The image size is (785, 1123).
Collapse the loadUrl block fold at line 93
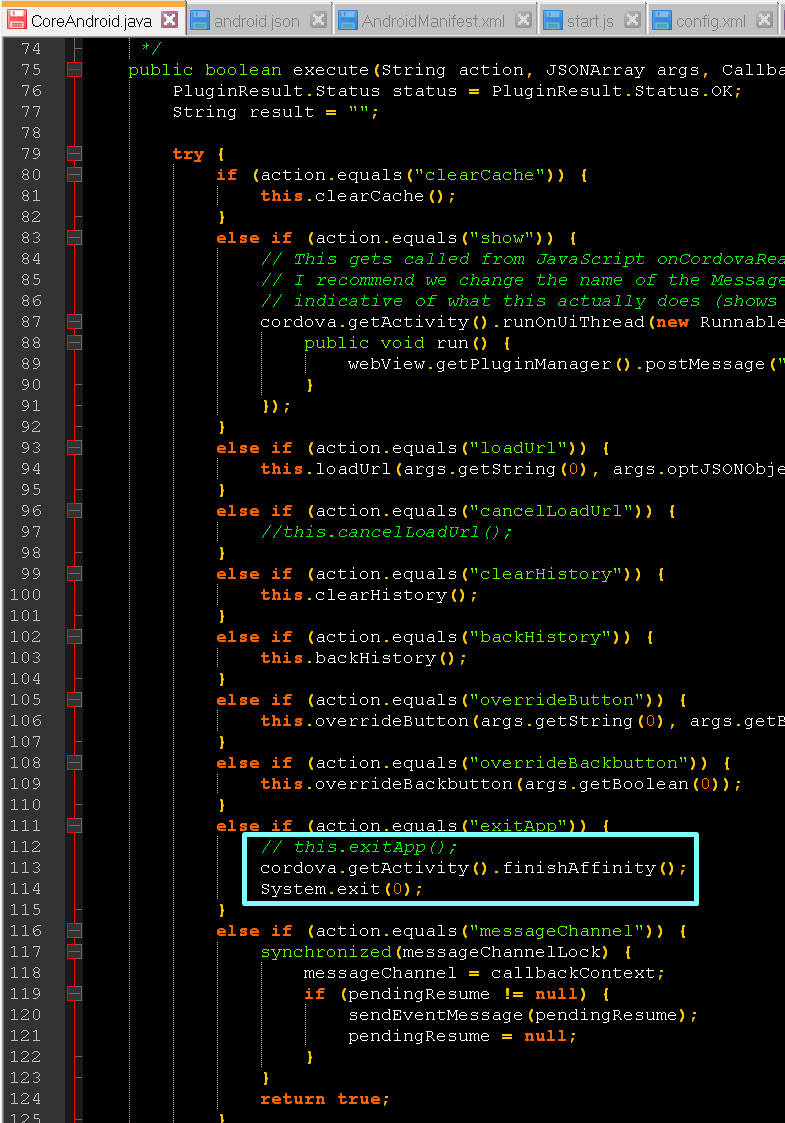(x=74, y=448)
